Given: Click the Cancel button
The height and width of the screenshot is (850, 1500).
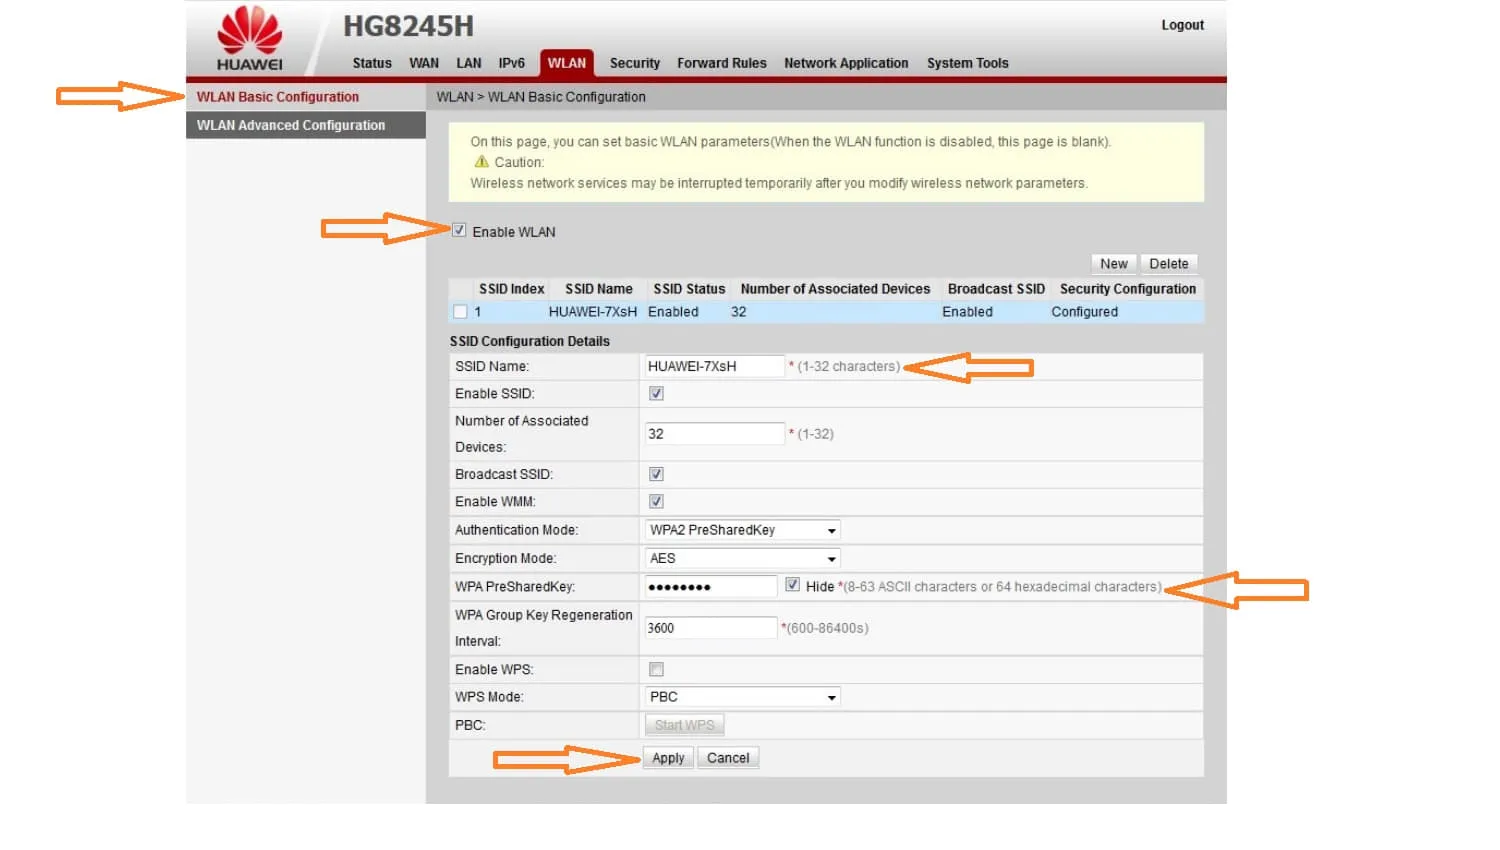Looking at the screenshot, I should tap(728, 758).
